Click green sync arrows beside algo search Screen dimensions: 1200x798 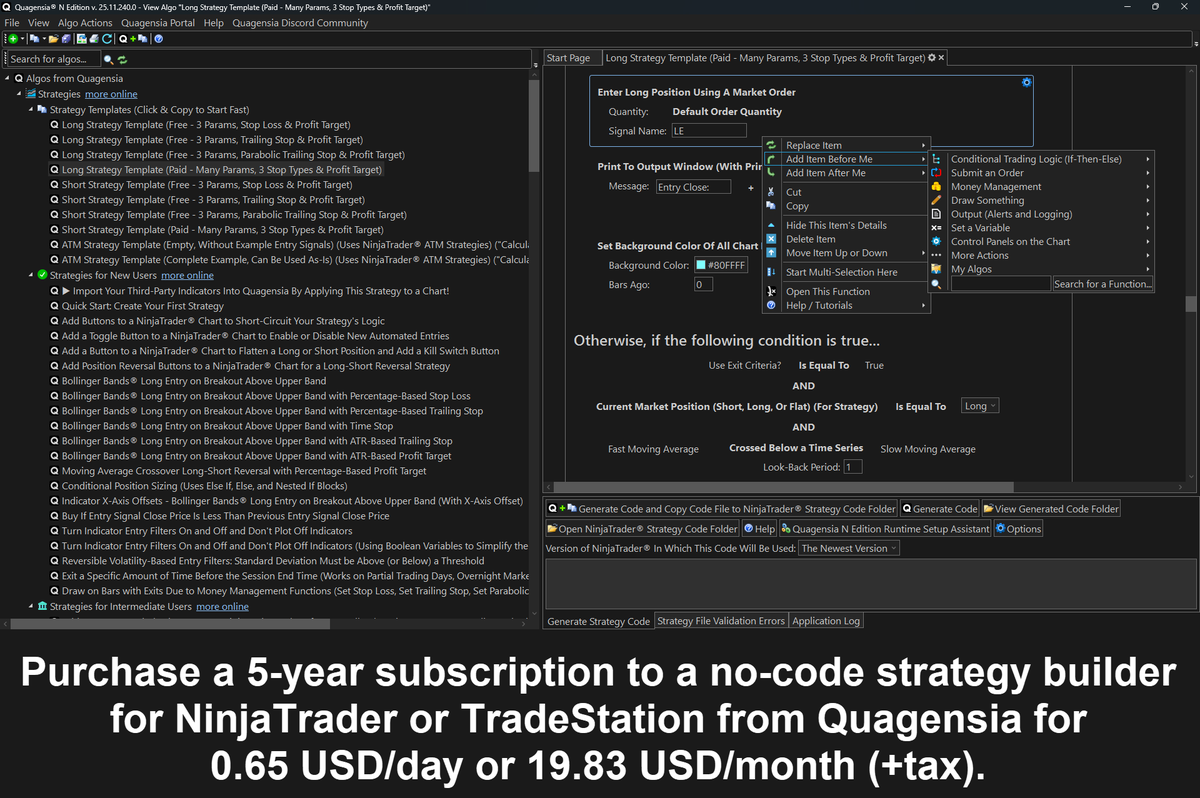pos(122,60)
